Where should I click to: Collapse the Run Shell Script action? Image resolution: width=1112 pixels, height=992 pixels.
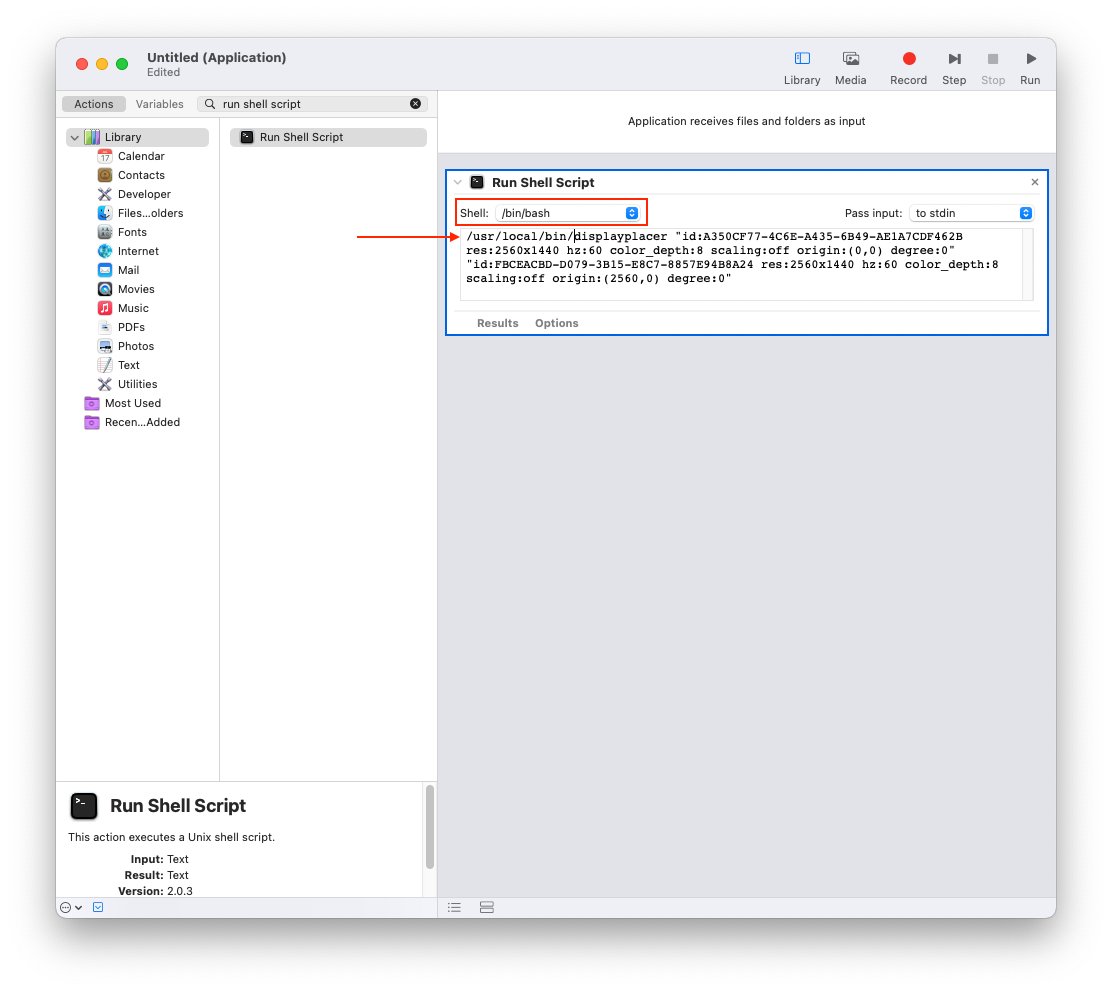[x=458, y=182]
